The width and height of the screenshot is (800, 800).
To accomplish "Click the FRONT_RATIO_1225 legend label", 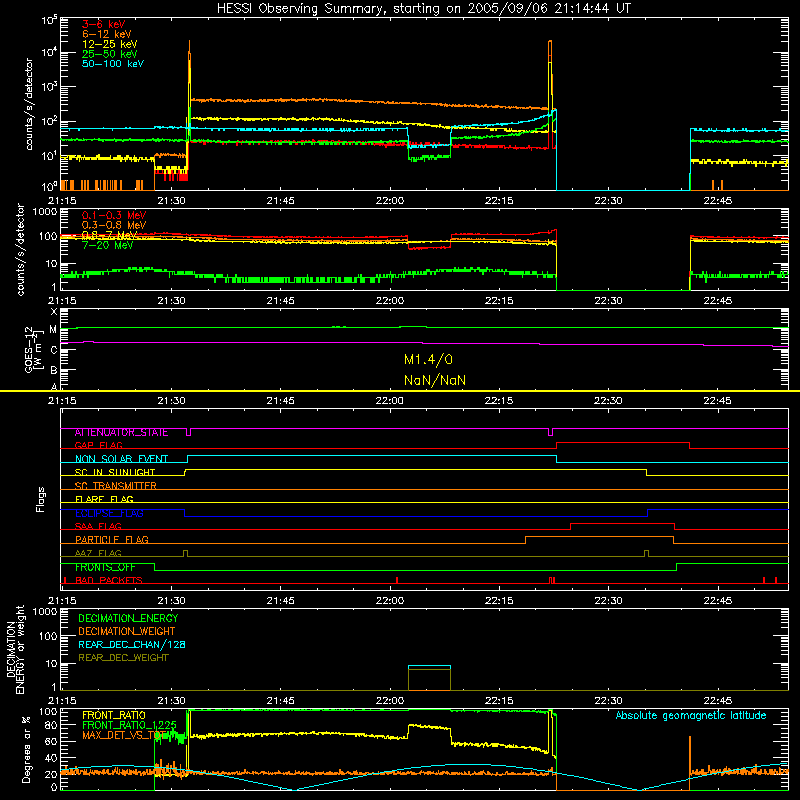I will 129,725.
